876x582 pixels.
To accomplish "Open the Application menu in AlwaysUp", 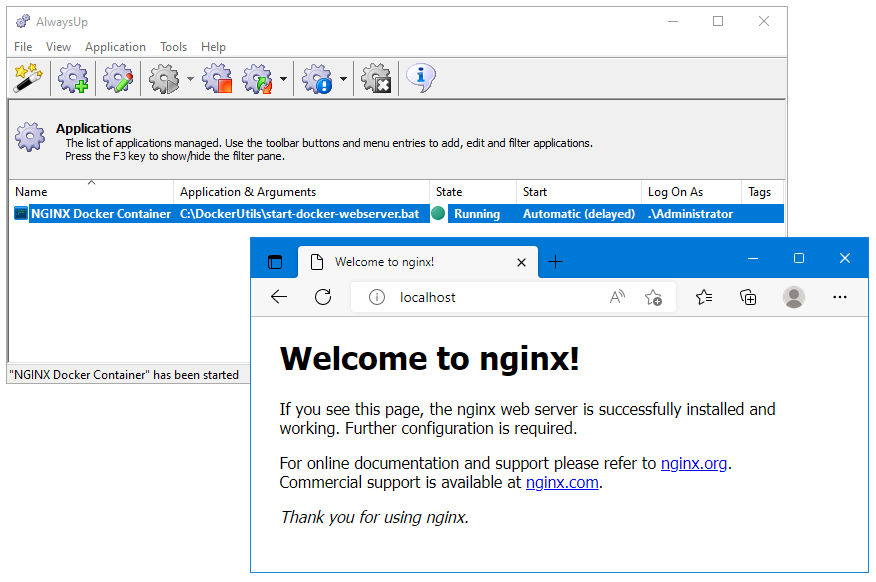I will tap(115, 47).
